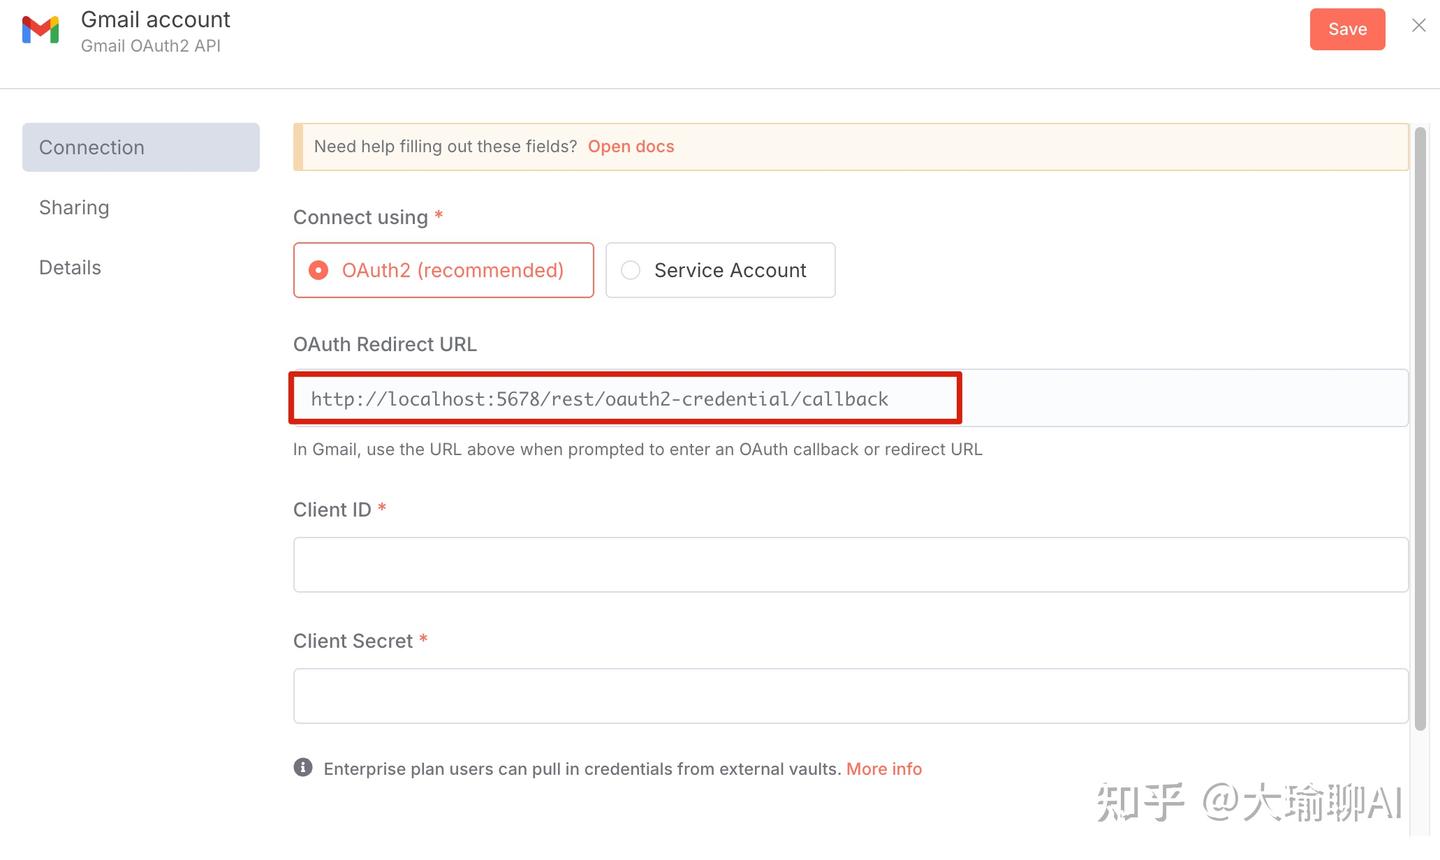Click the Client Secret input field
1440x860 pixels.
coord(850,695)
